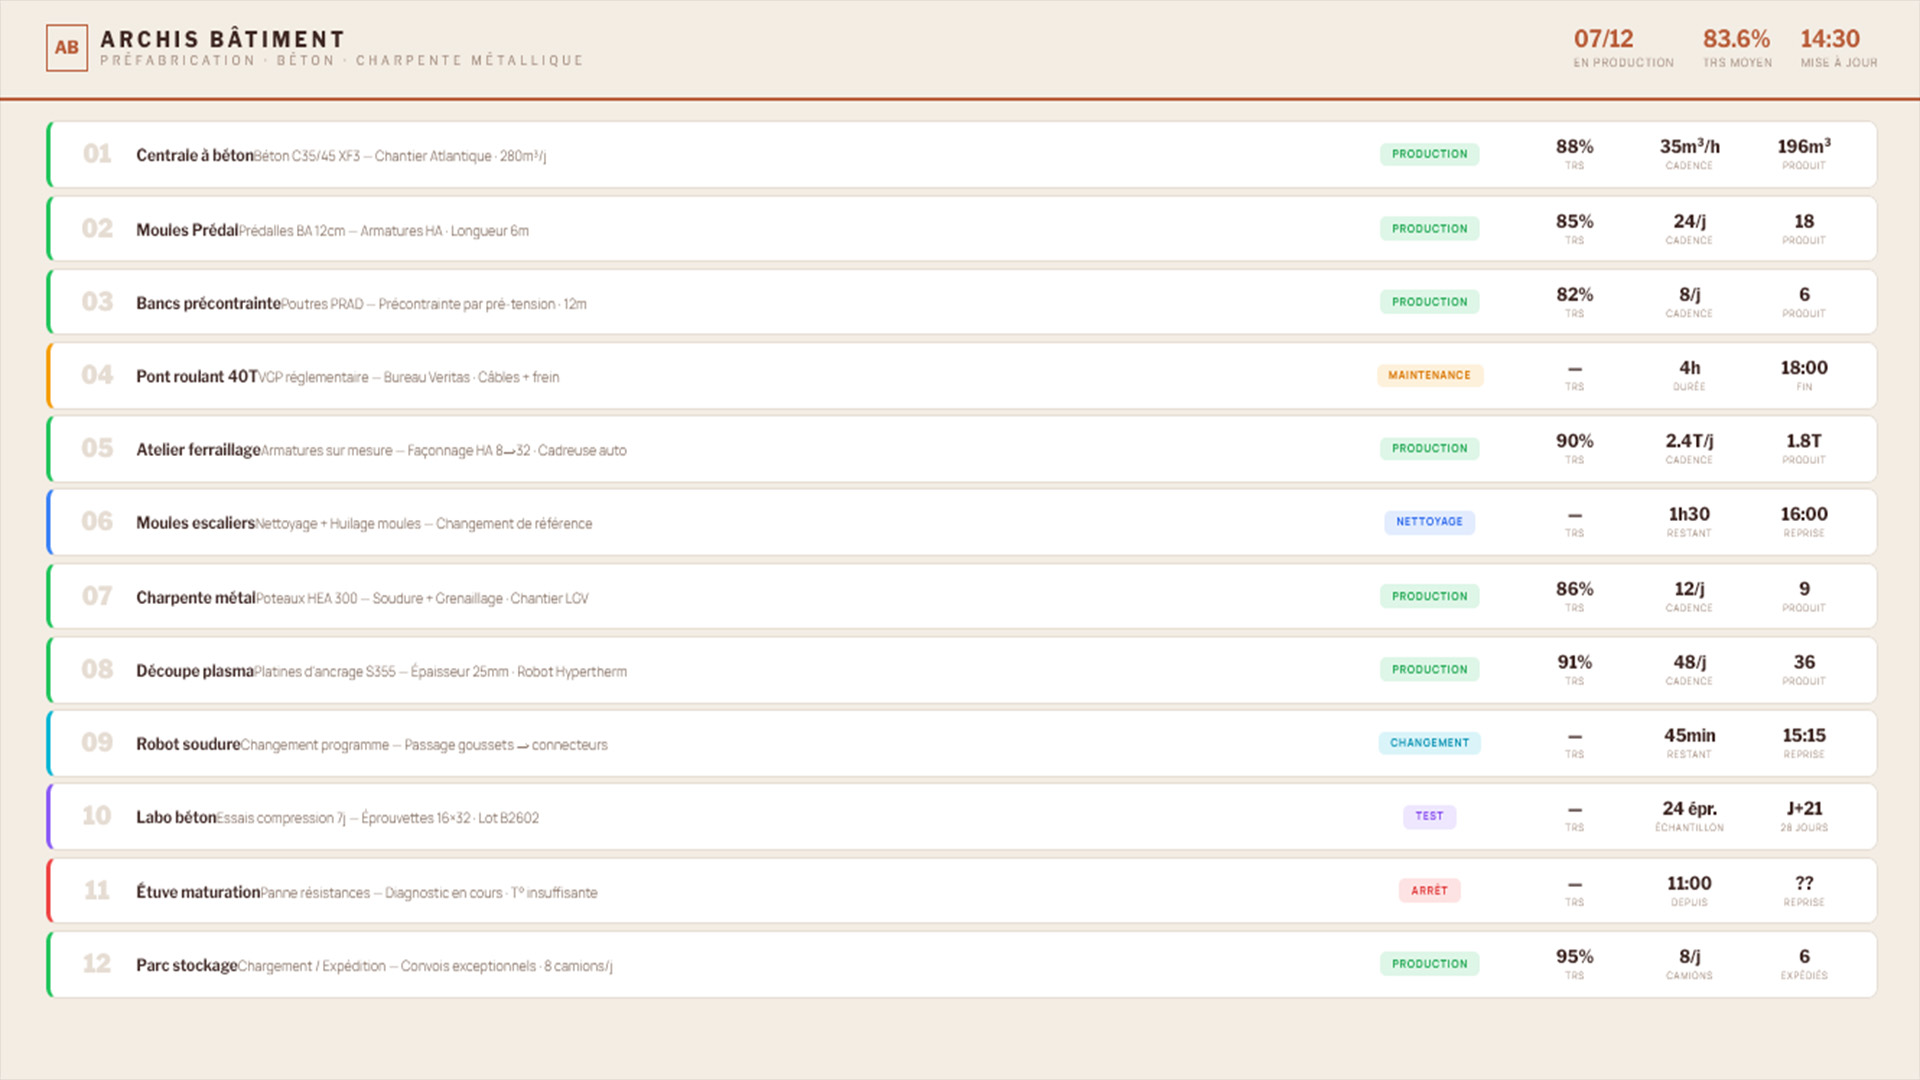
Task: Expand row 05 Atelier ferraillage details
Action: coord(197,449)
